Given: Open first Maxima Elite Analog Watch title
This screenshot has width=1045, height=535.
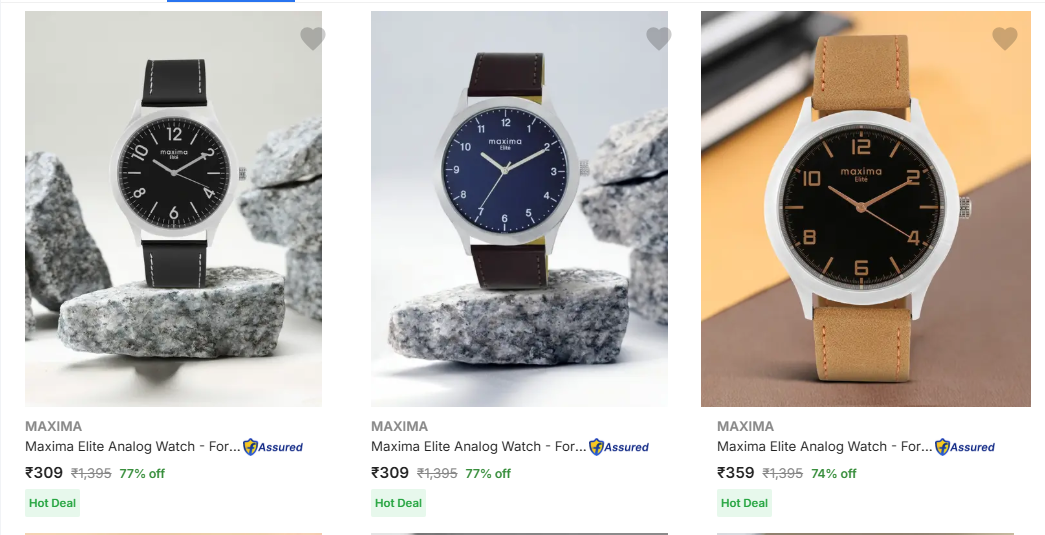Looking at the screenshot, I should (133, 446).
